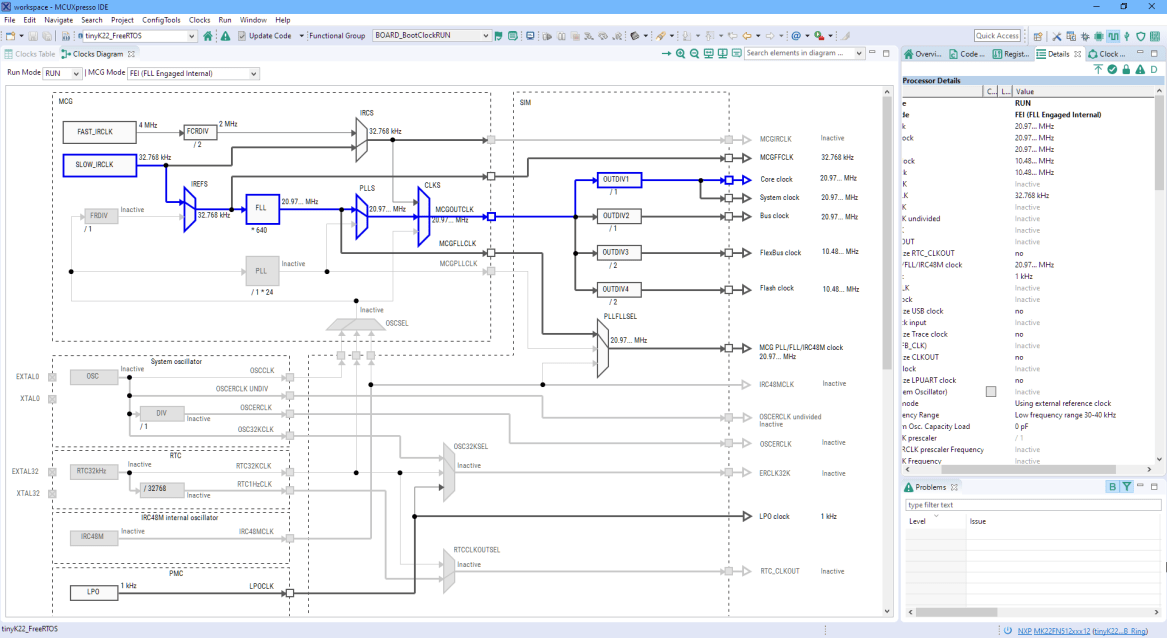The width and height of the screenshot is (1167, 638).
Task: Click the Zoom Out icon above the diagram
Action: point(694,52)
